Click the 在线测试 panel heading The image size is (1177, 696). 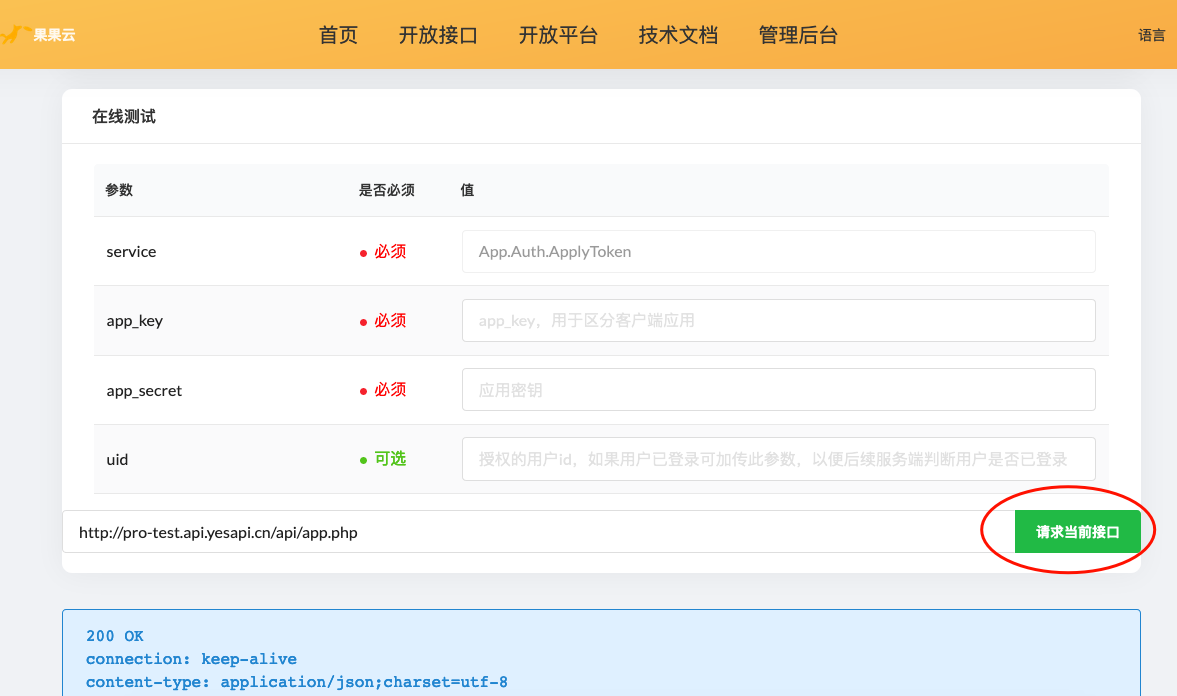(x=124, y=117)
